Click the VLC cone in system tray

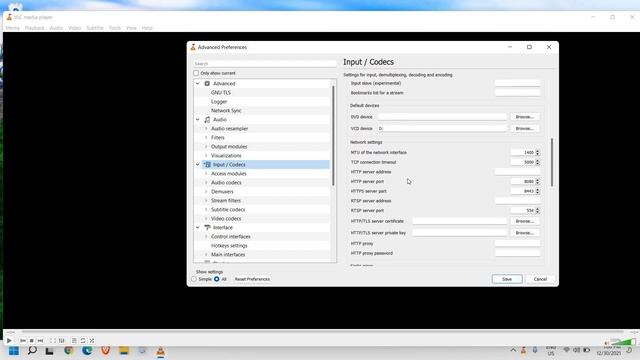tap(523, 350)
